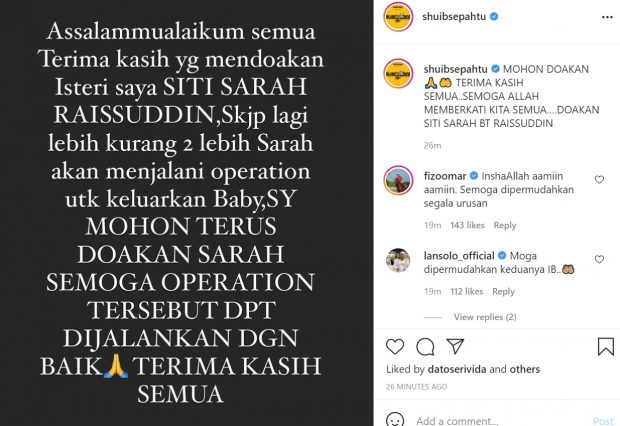Screen dimensions: 620x426
Task: Open lansolo_official's profile avatar
Action: point(398,260)
